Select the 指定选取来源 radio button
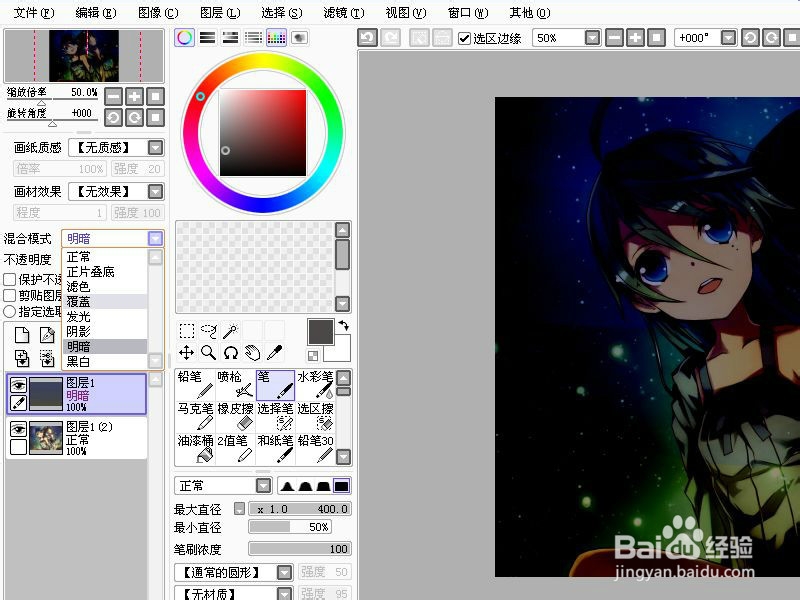This screenshot has height=600, width=800. click(10, 311)
